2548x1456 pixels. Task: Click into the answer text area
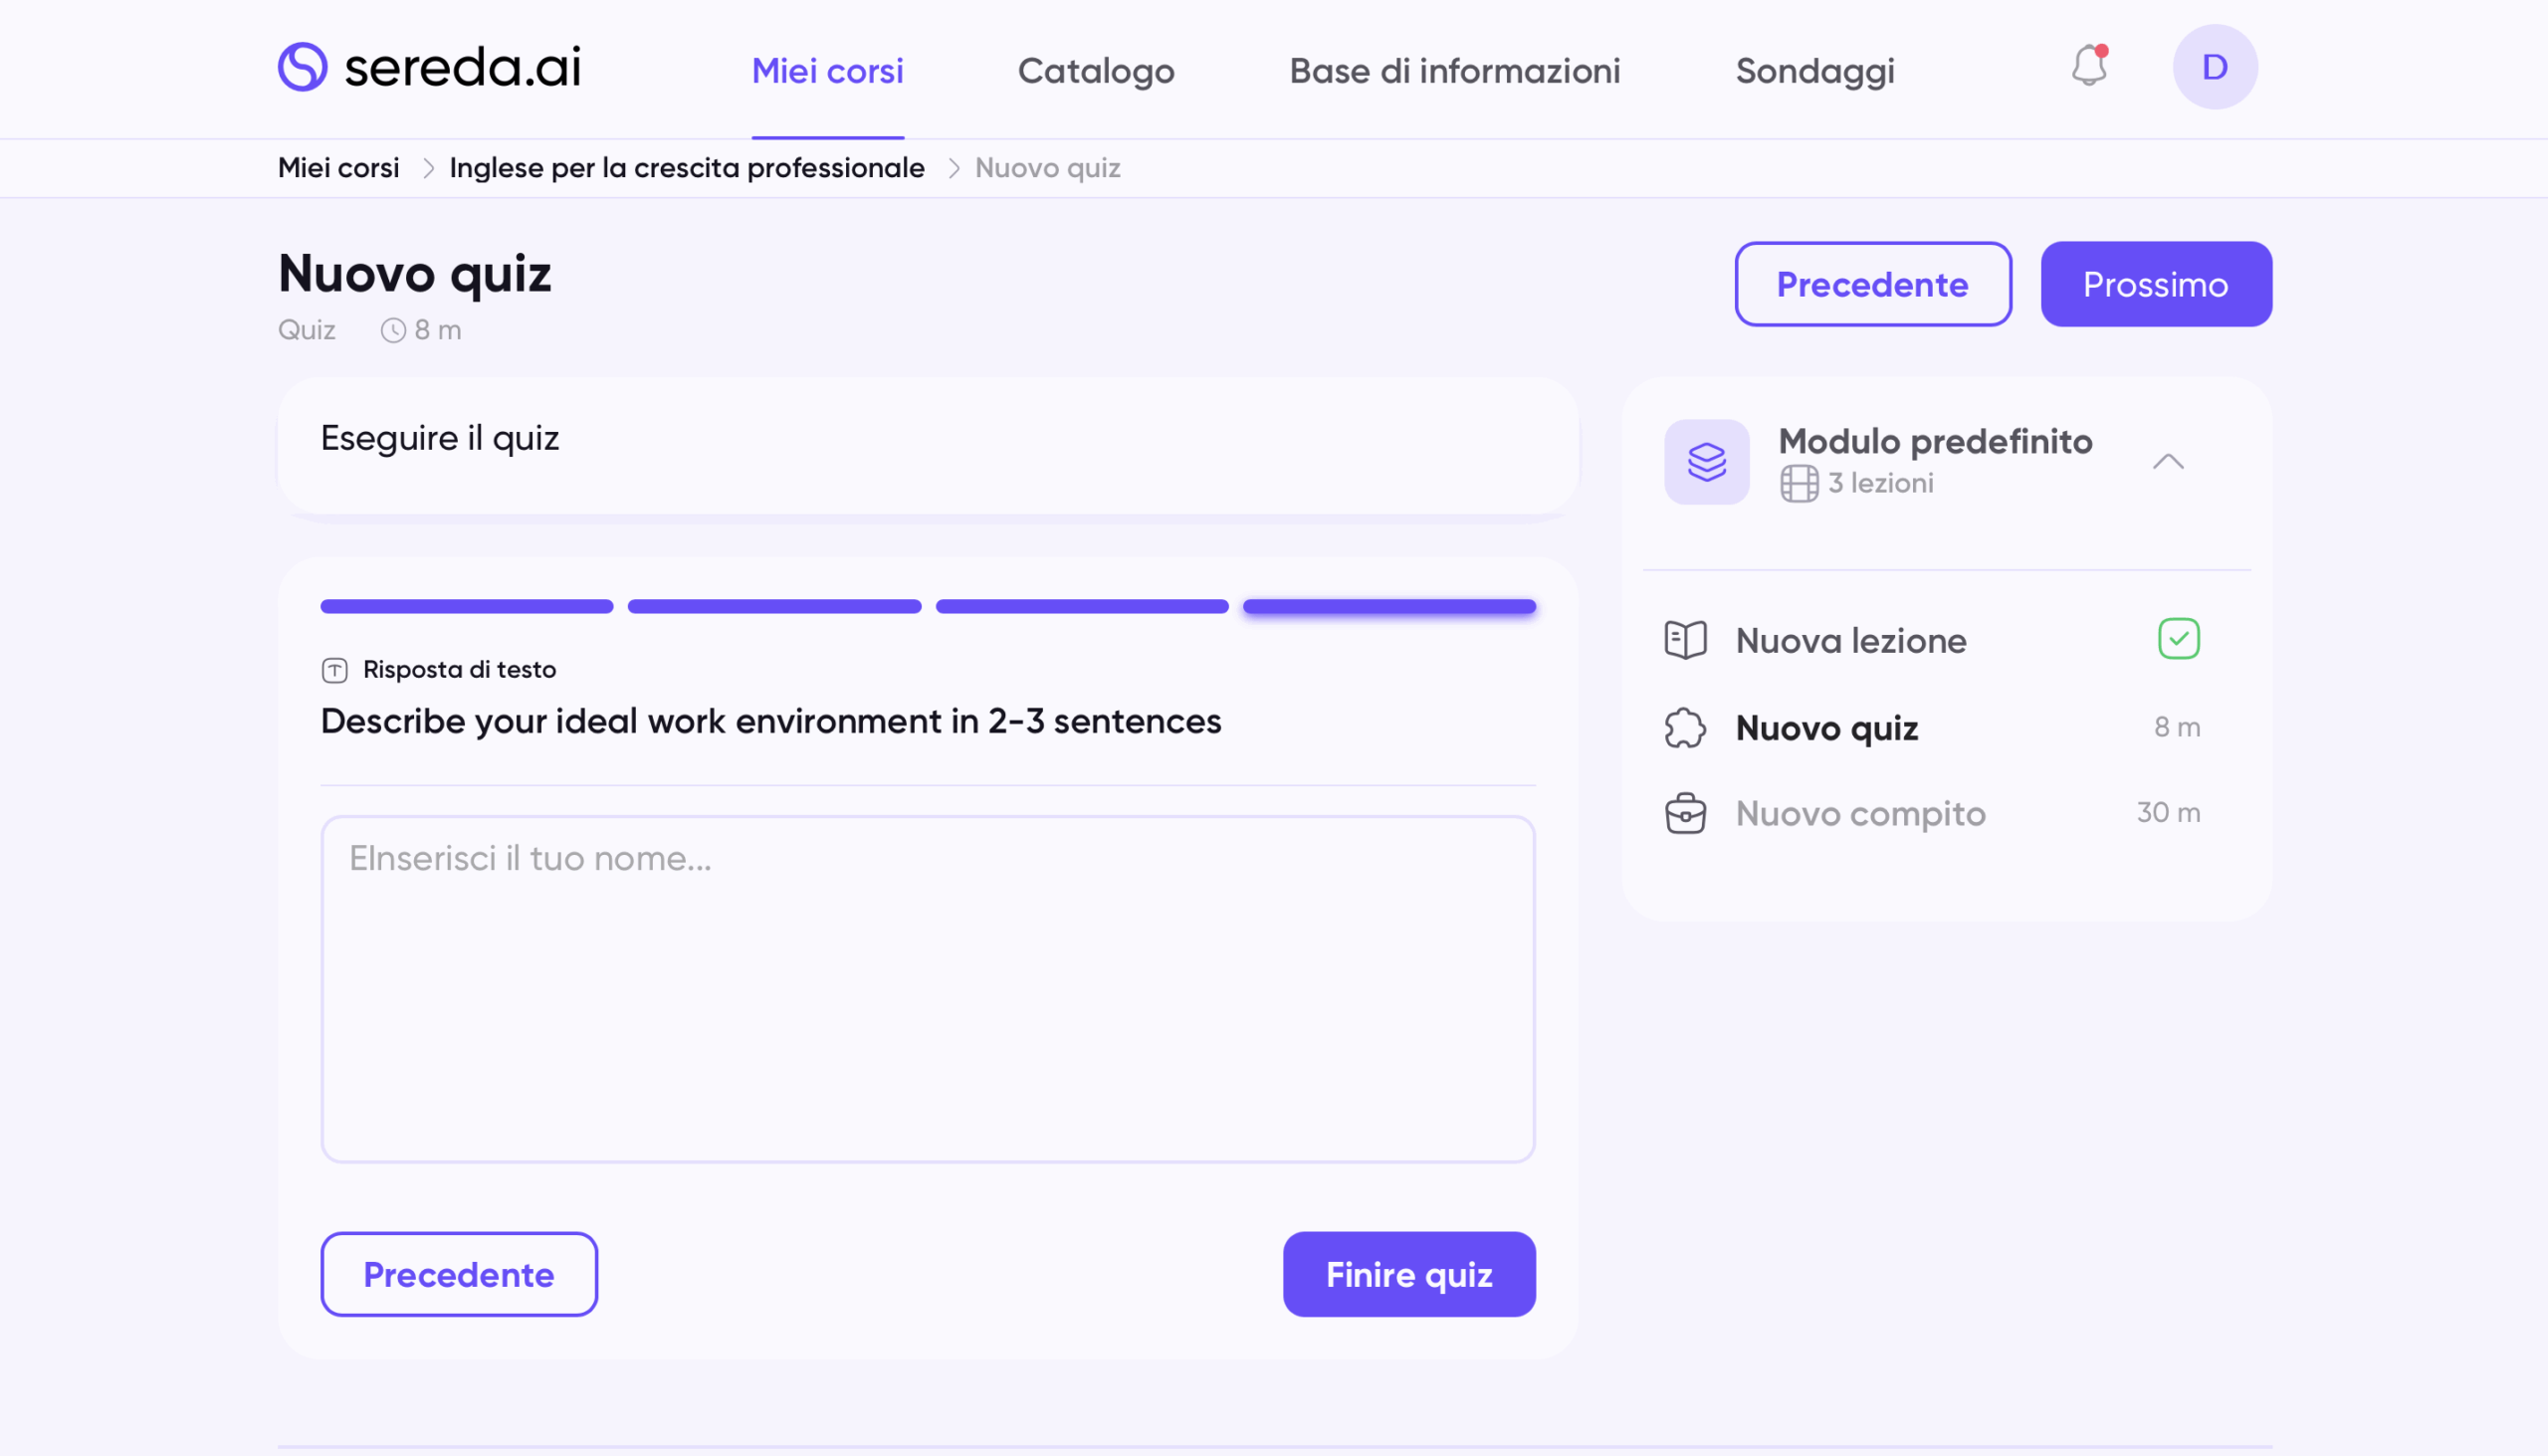[927, 989]
